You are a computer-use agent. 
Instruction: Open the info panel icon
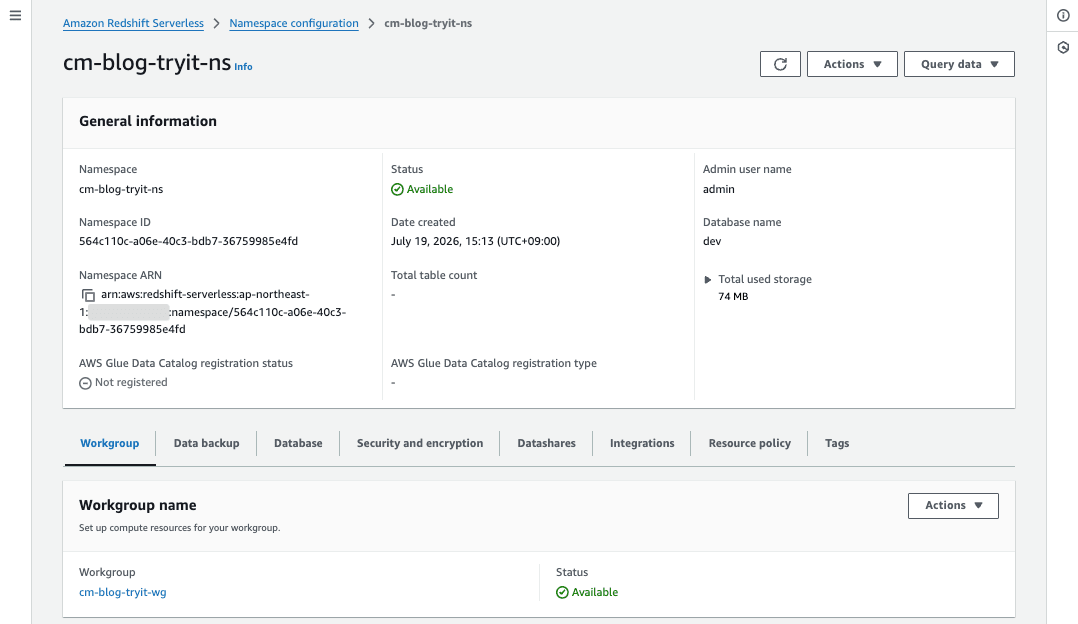tap(1063, 15)
